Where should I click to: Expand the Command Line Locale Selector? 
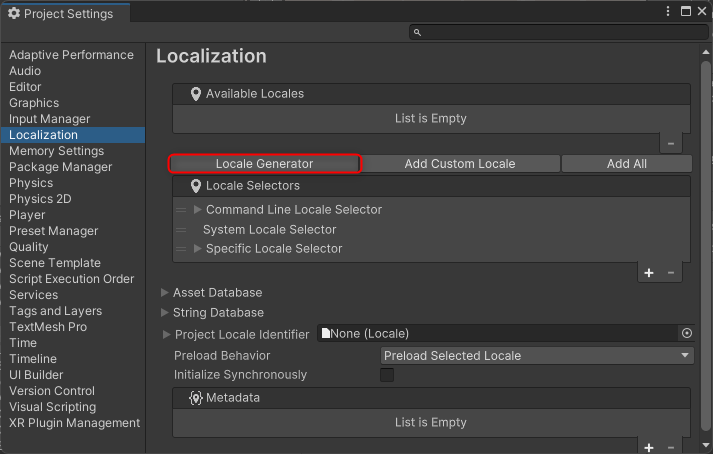click(198, 210)
